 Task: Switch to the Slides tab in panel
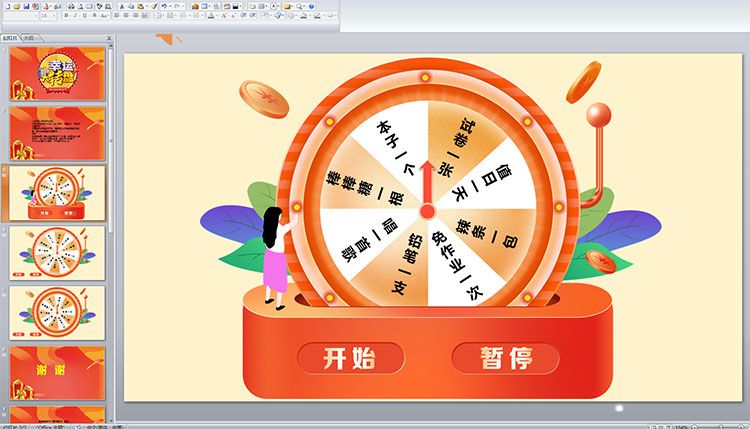pos(10,38)
